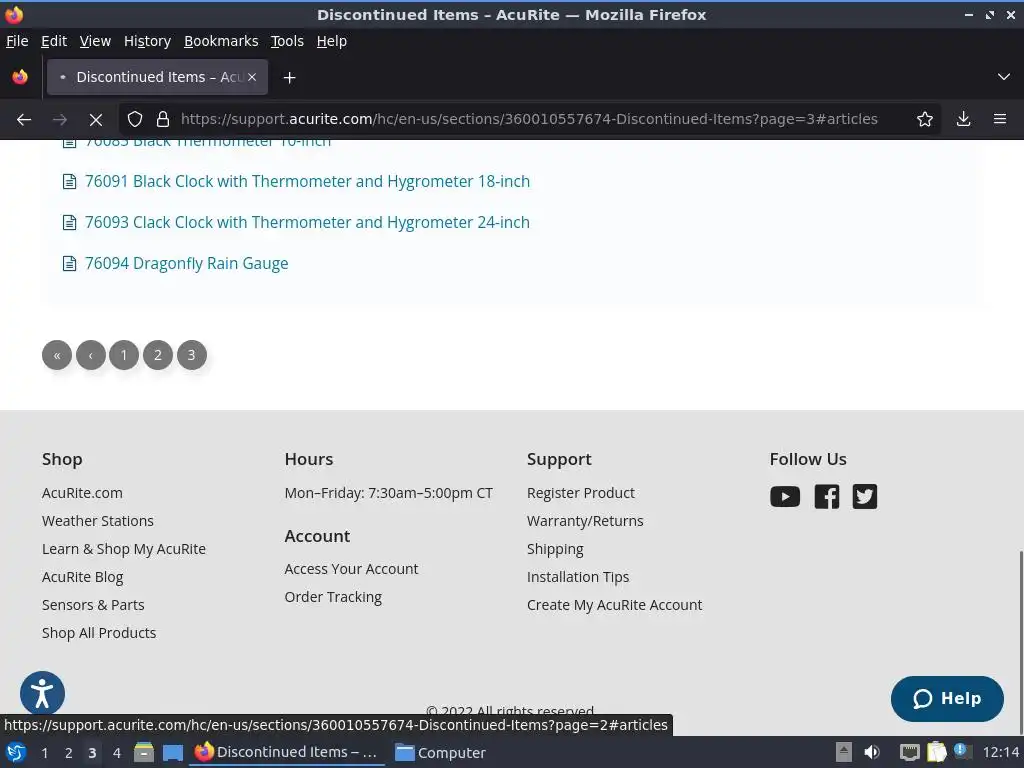
Task: Open 76091 Black Clock 18-inch article
Action: pos(308,182)
